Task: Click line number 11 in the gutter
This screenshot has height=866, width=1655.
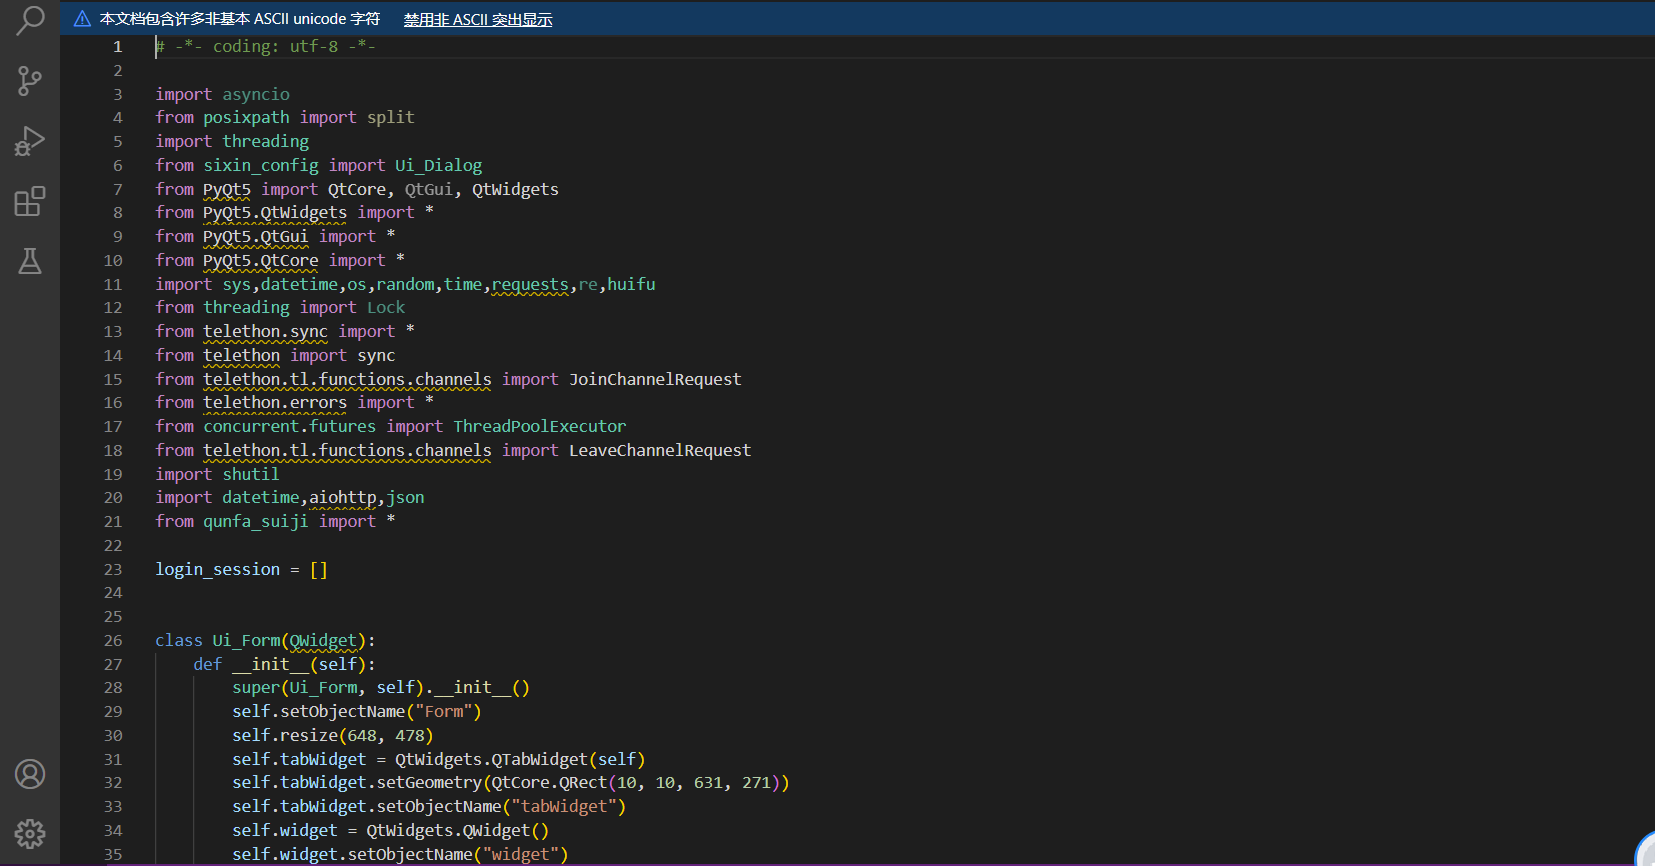Action: (x=113, y=284)
